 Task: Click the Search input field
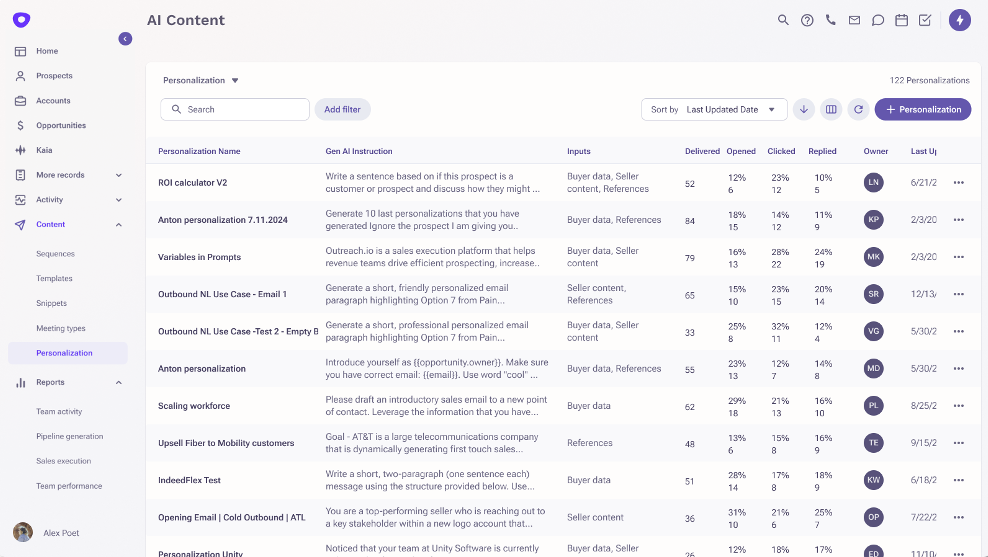tap(234, 110)
